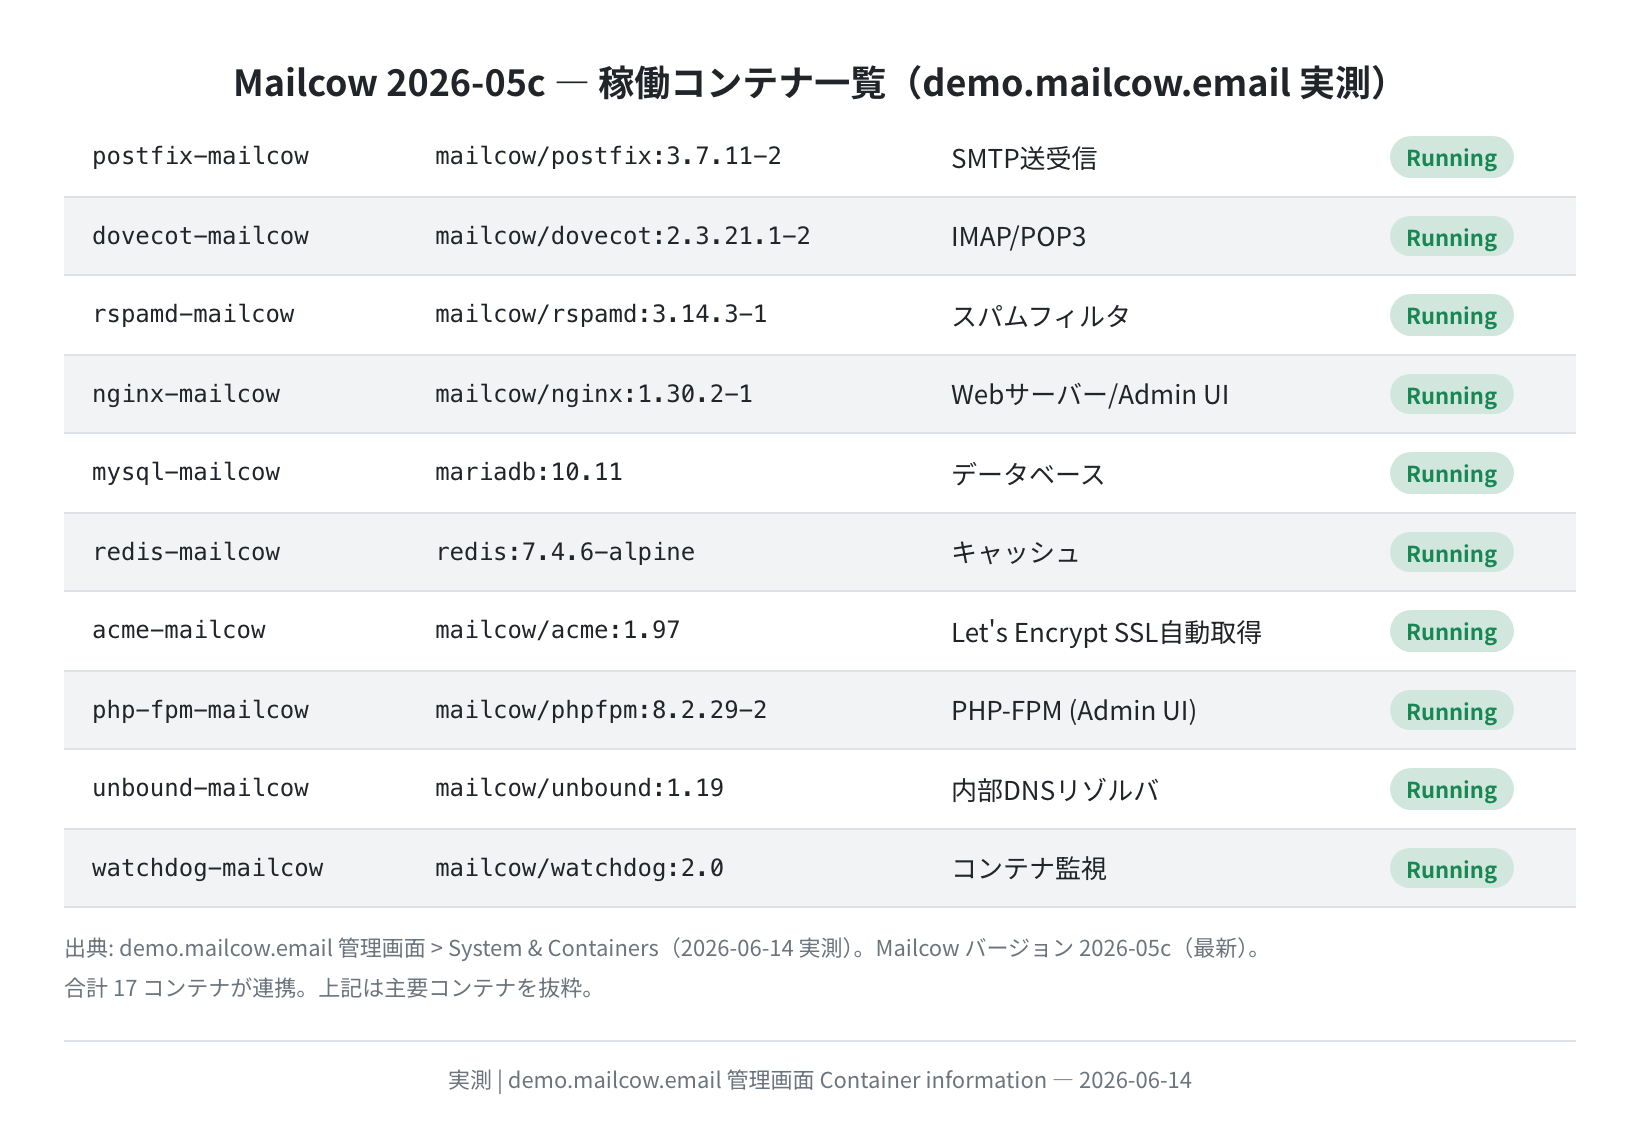
Task: Click the Let's Encrypt SSL自動取得 description
Action: point(1106,632)
